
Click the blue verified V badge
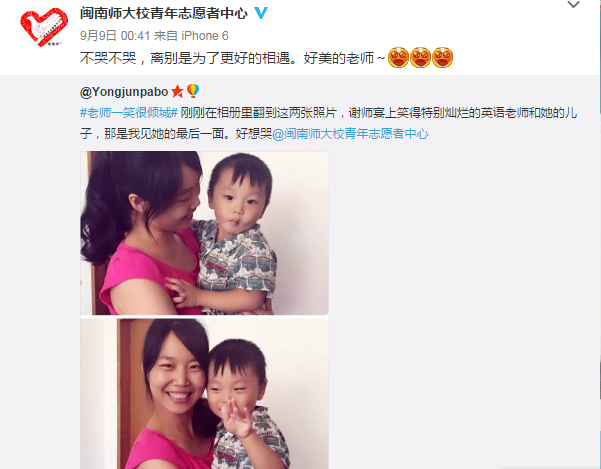pos(261,13)
